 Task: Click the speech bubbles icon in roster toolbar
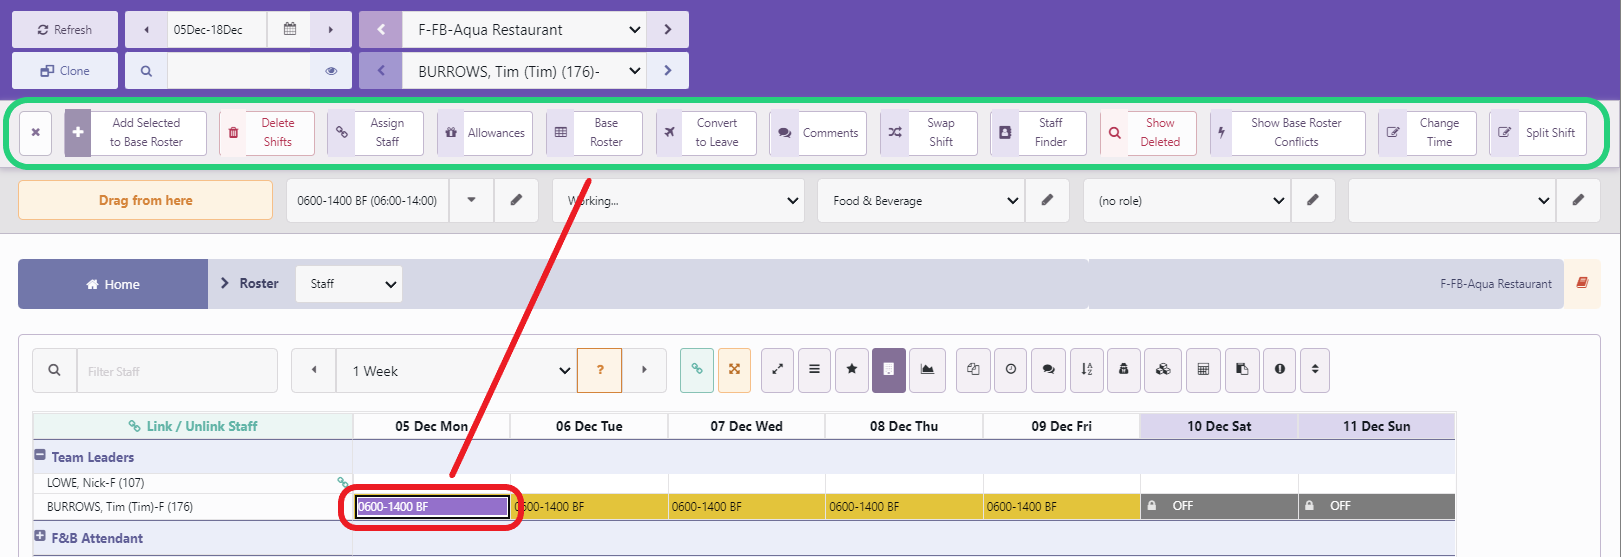[1048, 370]
